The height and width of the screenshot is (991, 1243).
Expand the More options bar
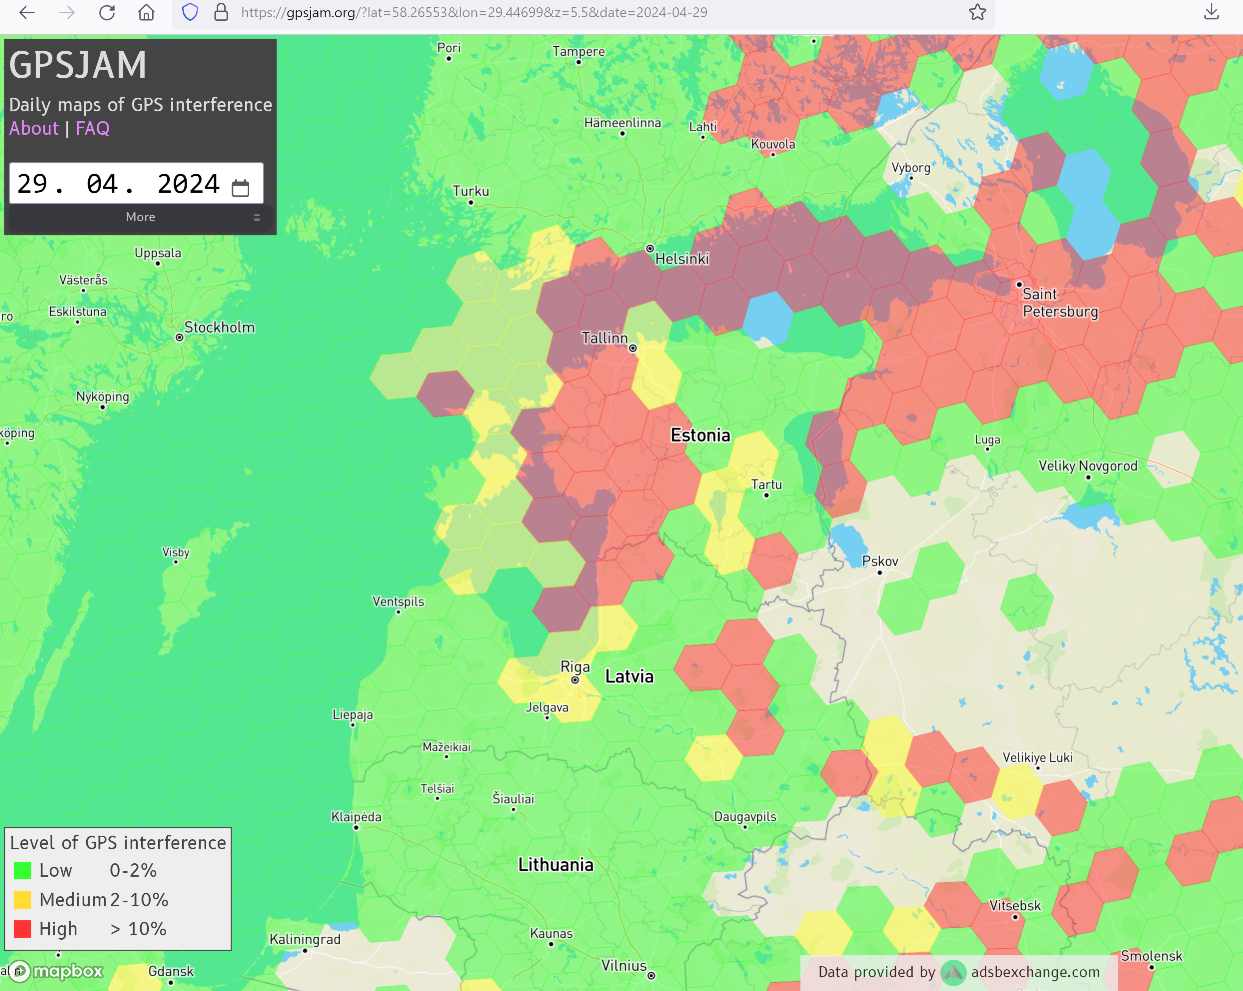click(x=140, y=217)
